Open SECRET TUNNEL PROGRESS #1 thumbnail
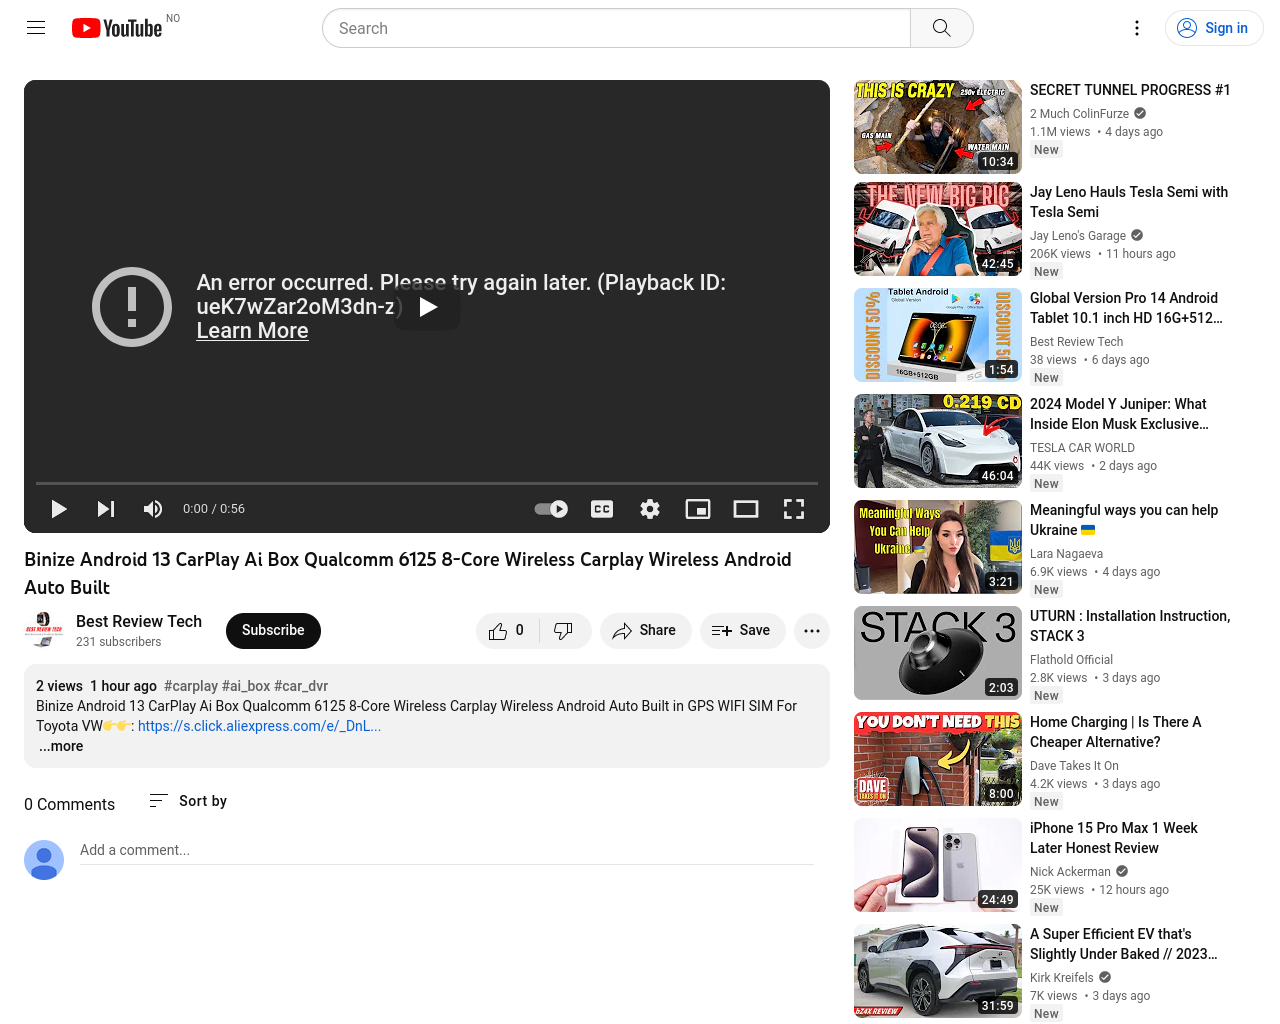The width and height of the screenshot is (1280, 1024). pyautogui.click(x=938, y=127)
